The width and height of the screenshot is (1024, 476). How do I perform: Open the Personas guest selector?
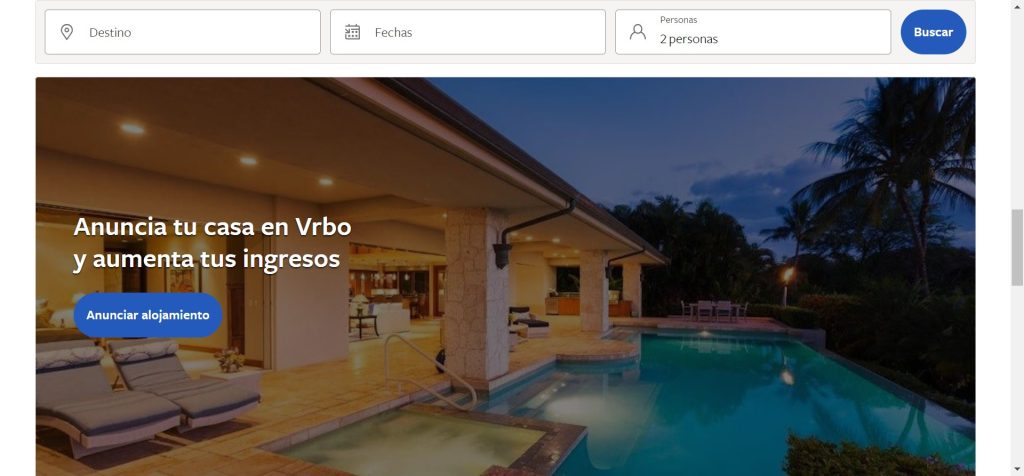tap(753, 32)
